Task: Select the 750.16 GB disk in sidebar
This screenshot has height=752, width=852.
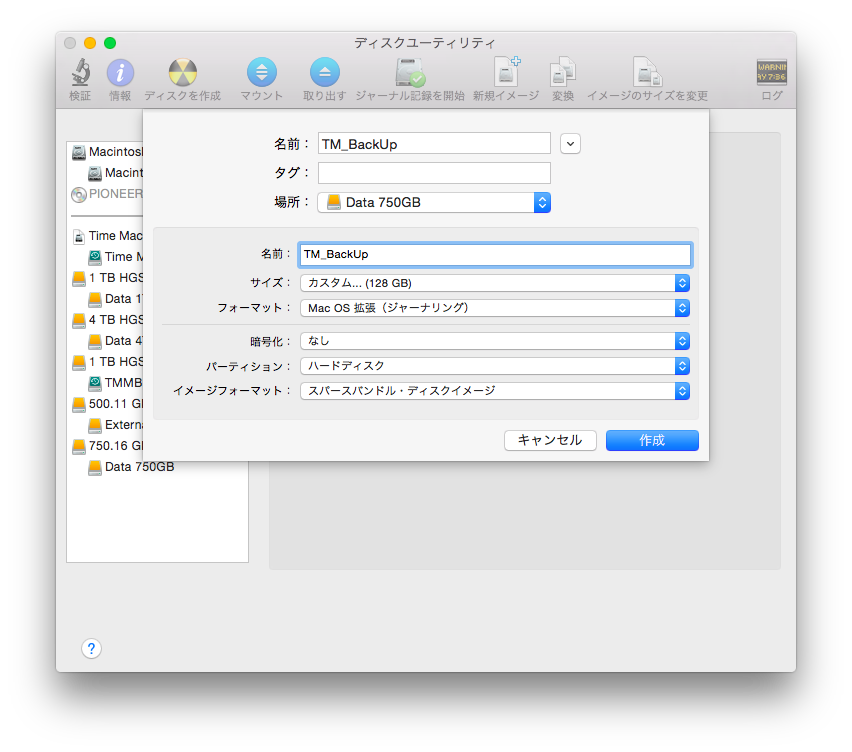Action: point(107,446)
